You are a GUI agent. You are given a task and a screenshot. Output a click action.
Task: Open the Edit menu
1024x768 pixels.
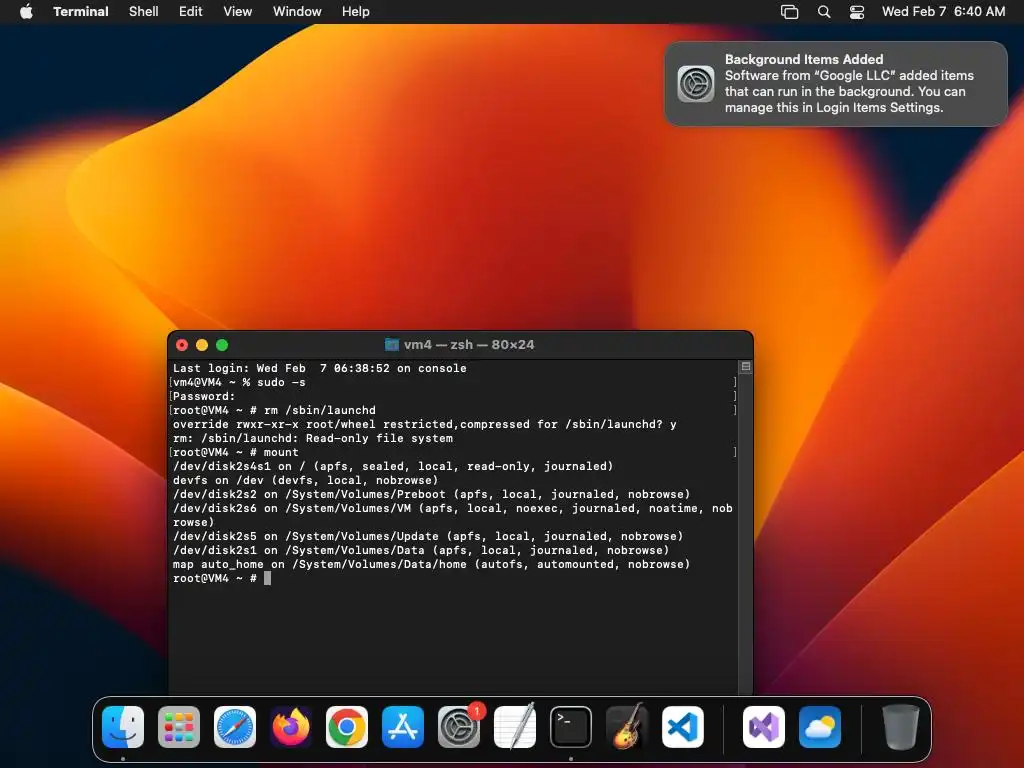click(x=191, y=12)
